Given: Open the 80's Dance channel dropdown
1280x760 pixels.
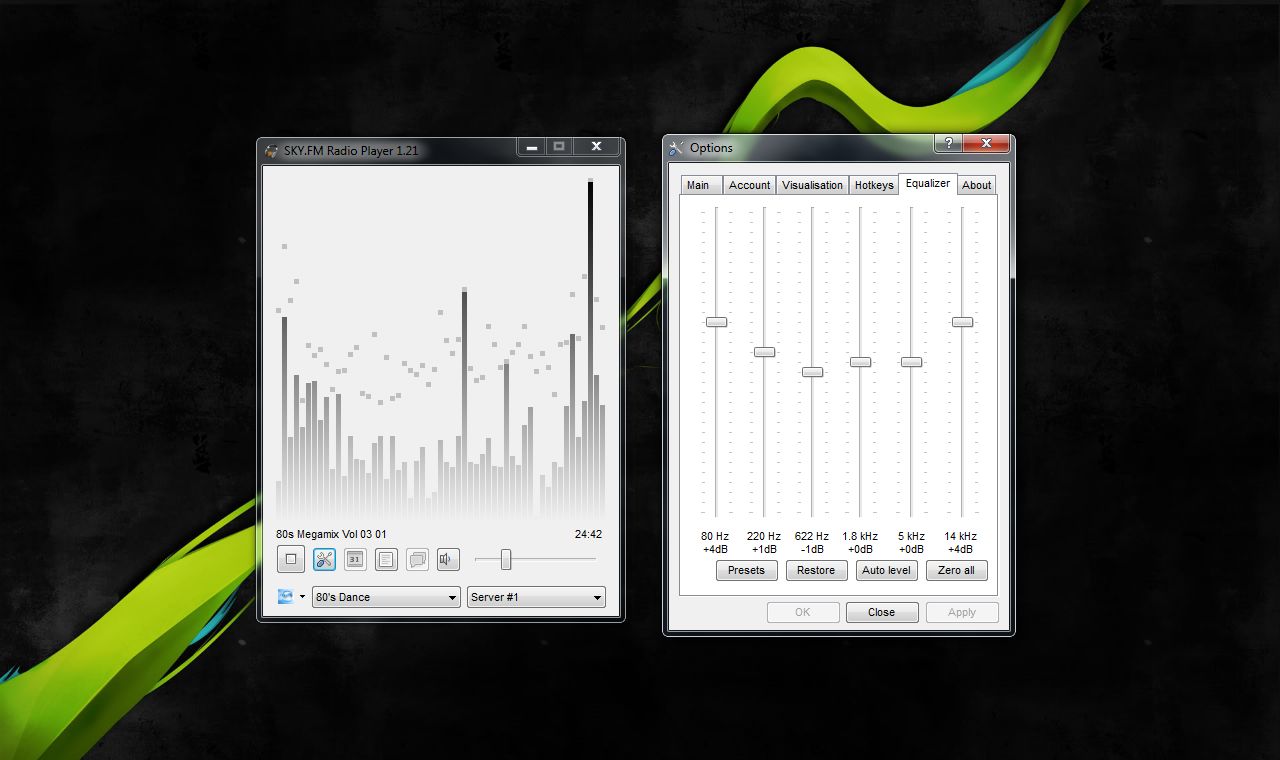Looking at the screenshot, I should point(386,597).
